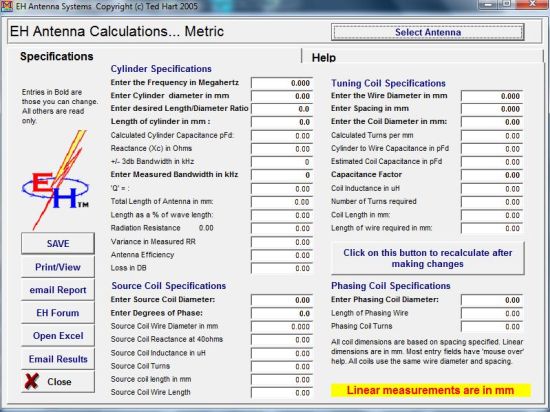Click the recalculate after making changes button
Viewport: 550px width, 412px height.
(x=428, y=258)
